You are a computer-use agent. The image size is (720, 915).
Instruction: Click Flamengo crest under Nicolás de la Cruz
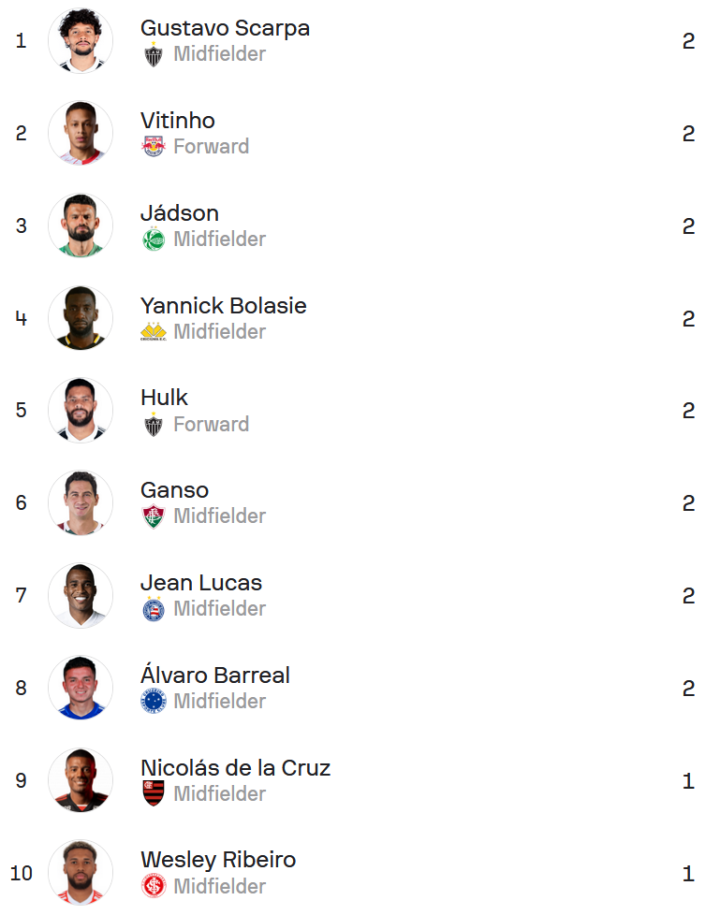coord(153,794)
